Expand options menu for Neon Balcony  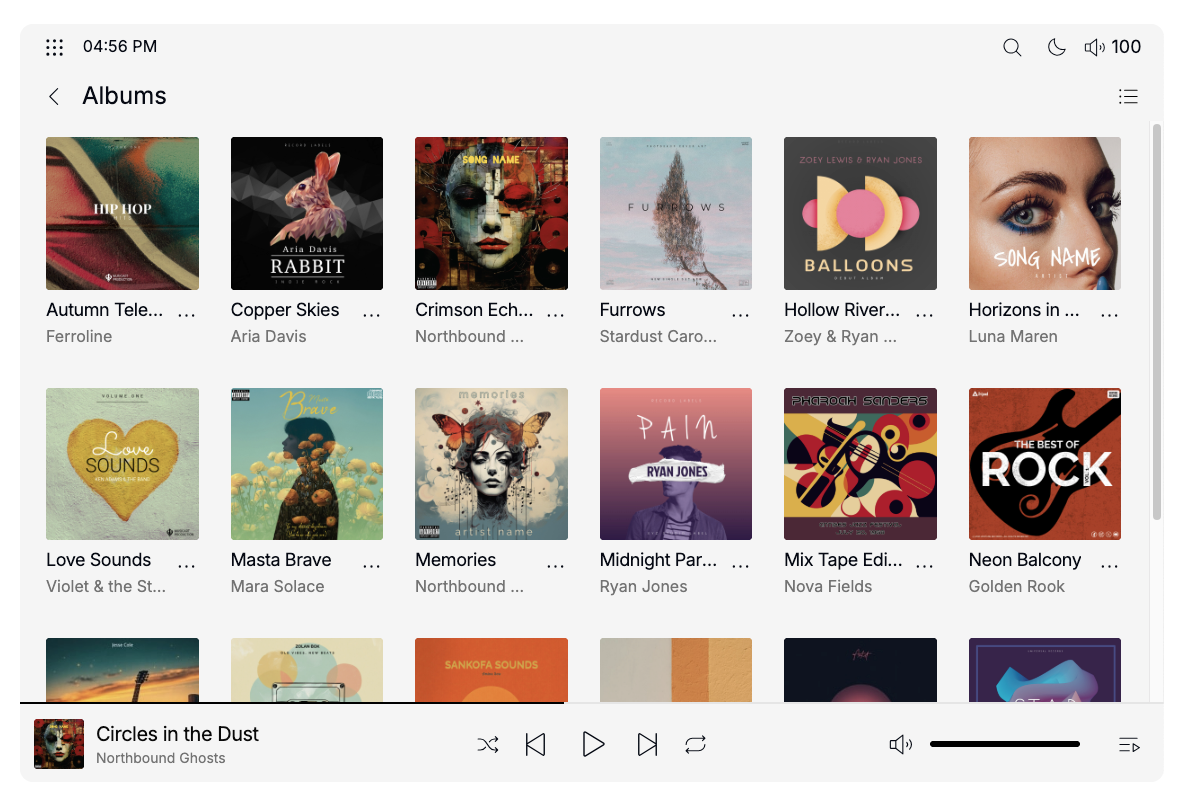click(x=1109, y=564)
